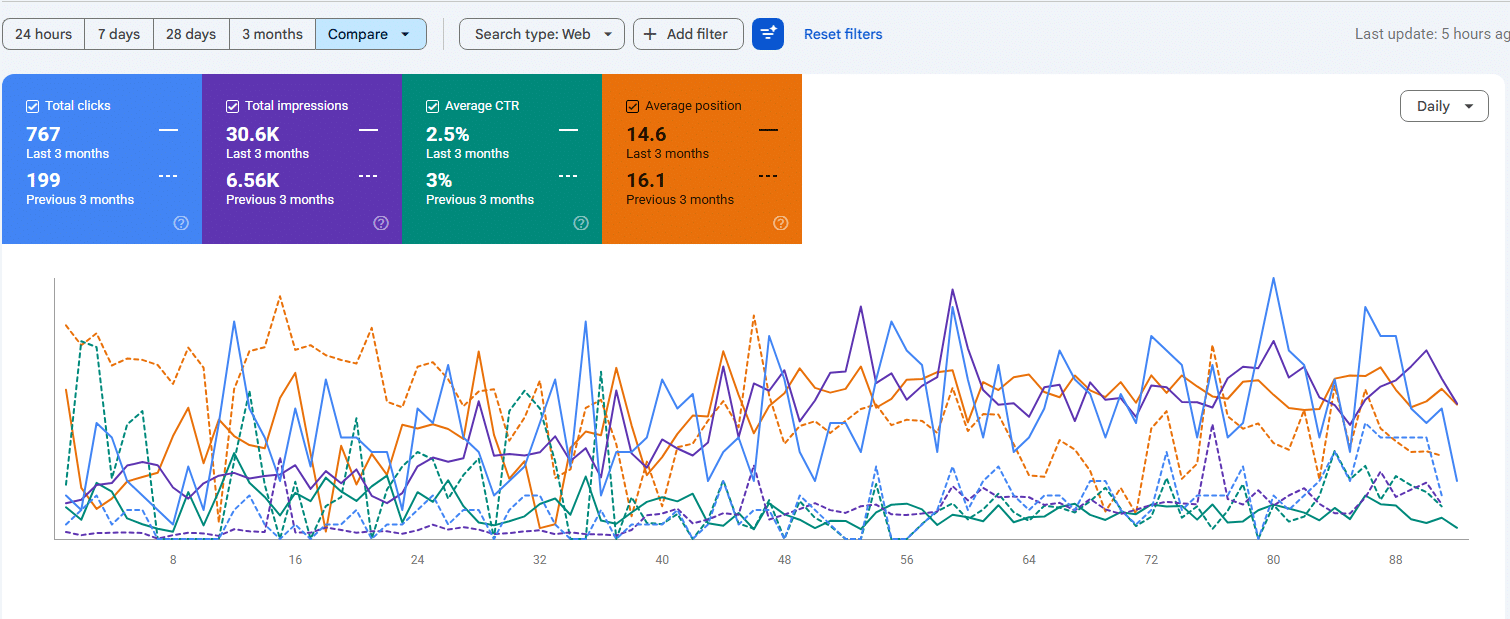Uncheck the Average CTR checkbox
This screenshot has height=619, width=1510.
tap(433, 106)
